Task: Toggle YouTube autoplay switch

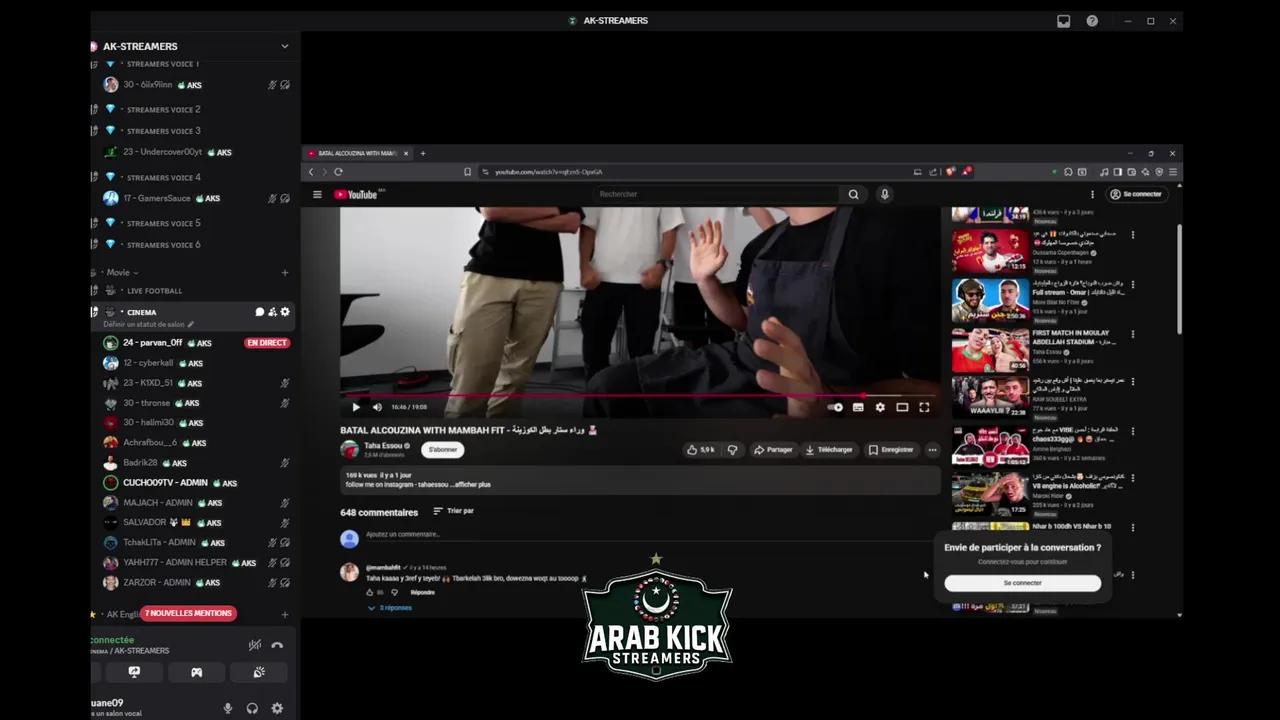Action: 836,407
